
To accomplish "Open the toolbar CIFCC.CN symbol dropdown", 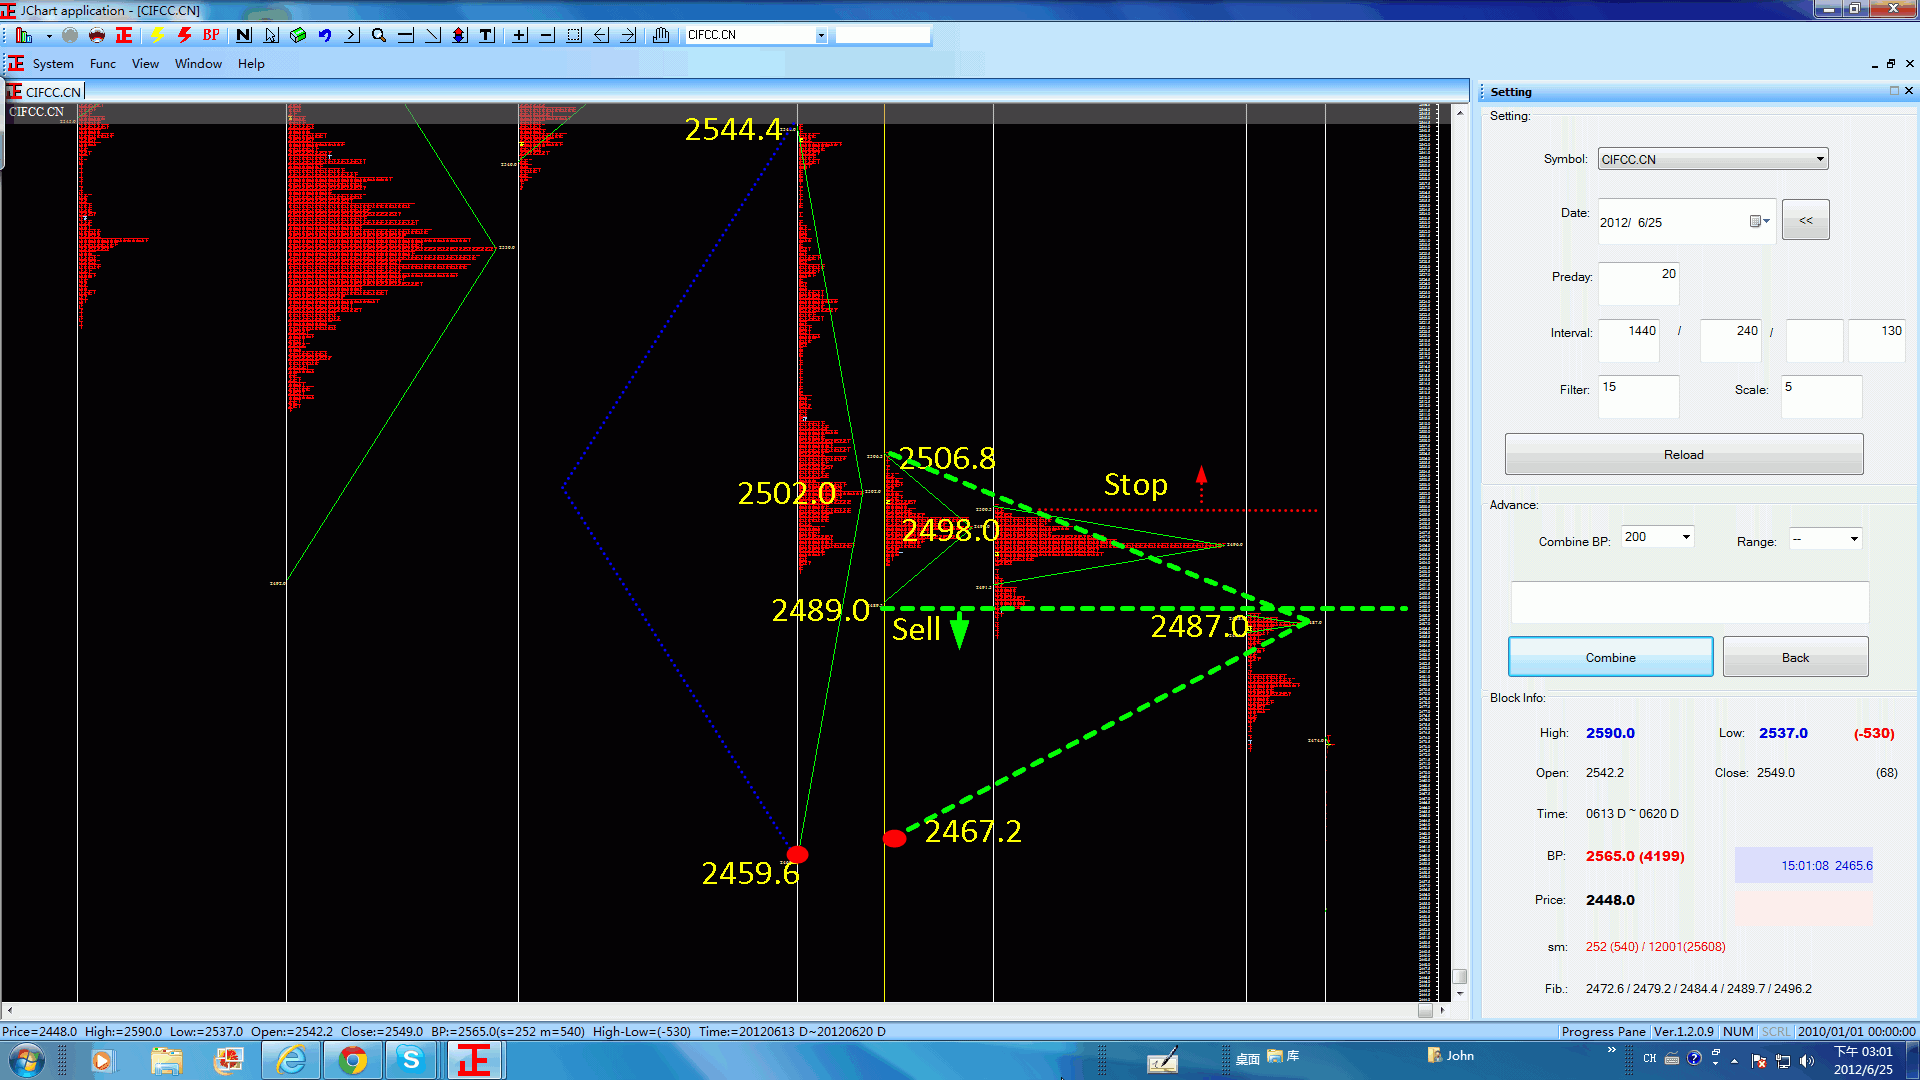I will click(821, 35).
